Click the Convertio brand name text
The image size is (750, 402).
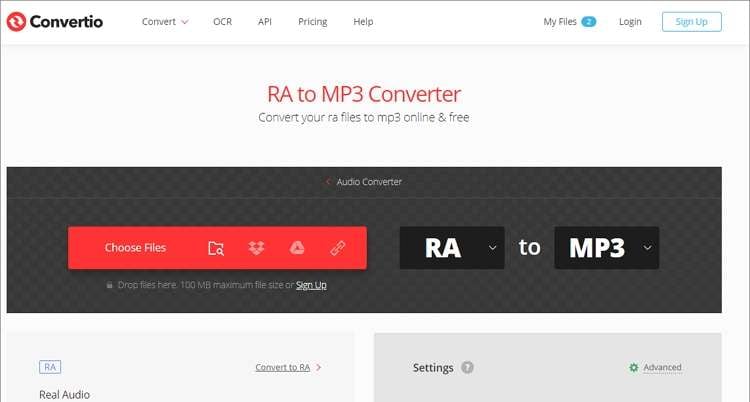pyautogui.click(x=66, y=22)
